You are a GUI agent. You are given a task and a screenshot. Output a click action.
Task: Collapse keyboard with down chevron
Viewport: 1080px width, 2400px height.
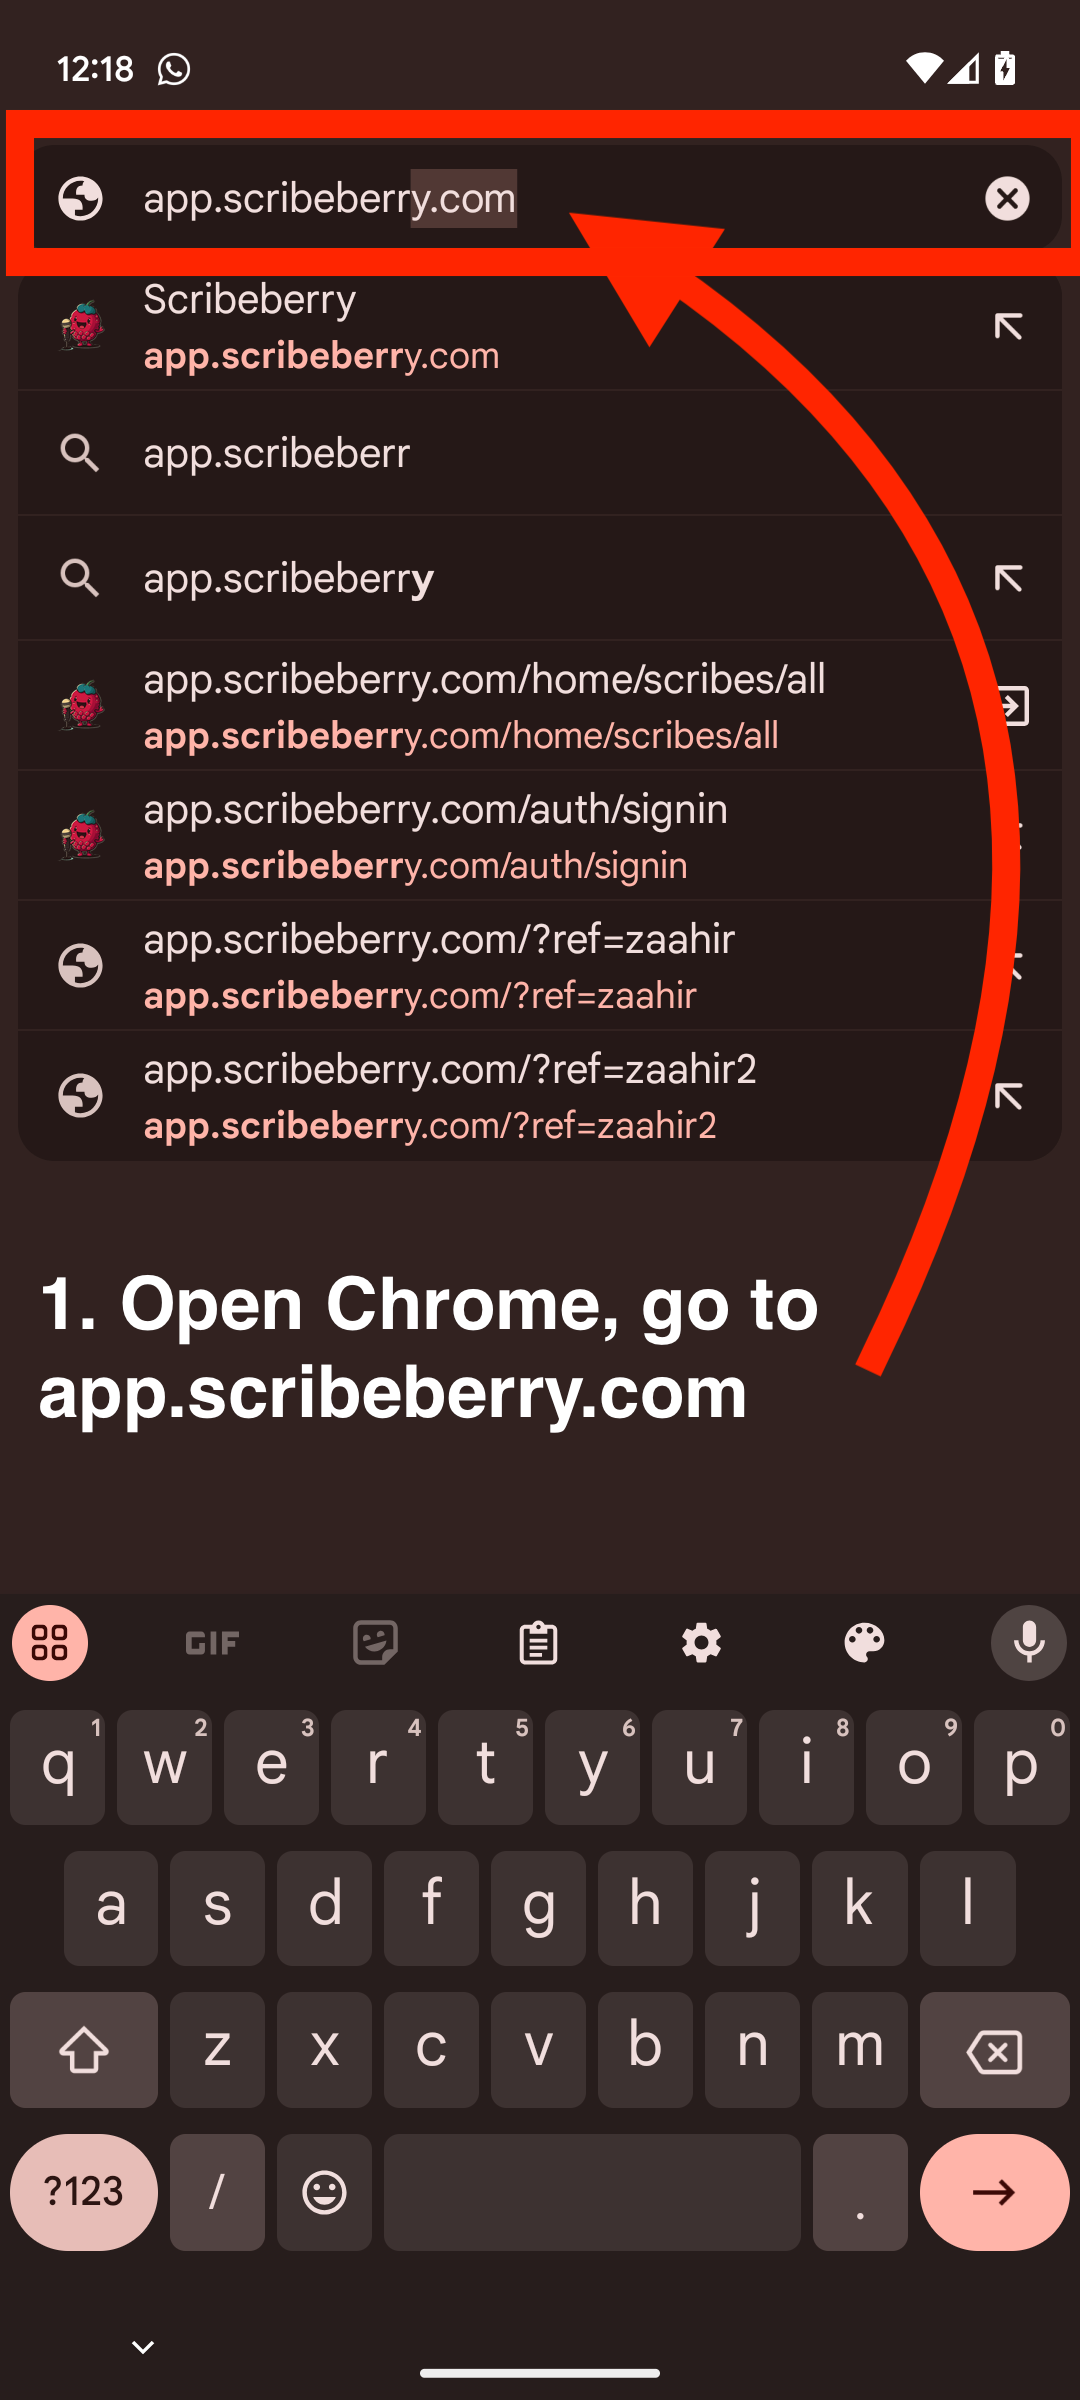tap(143, 2346)
